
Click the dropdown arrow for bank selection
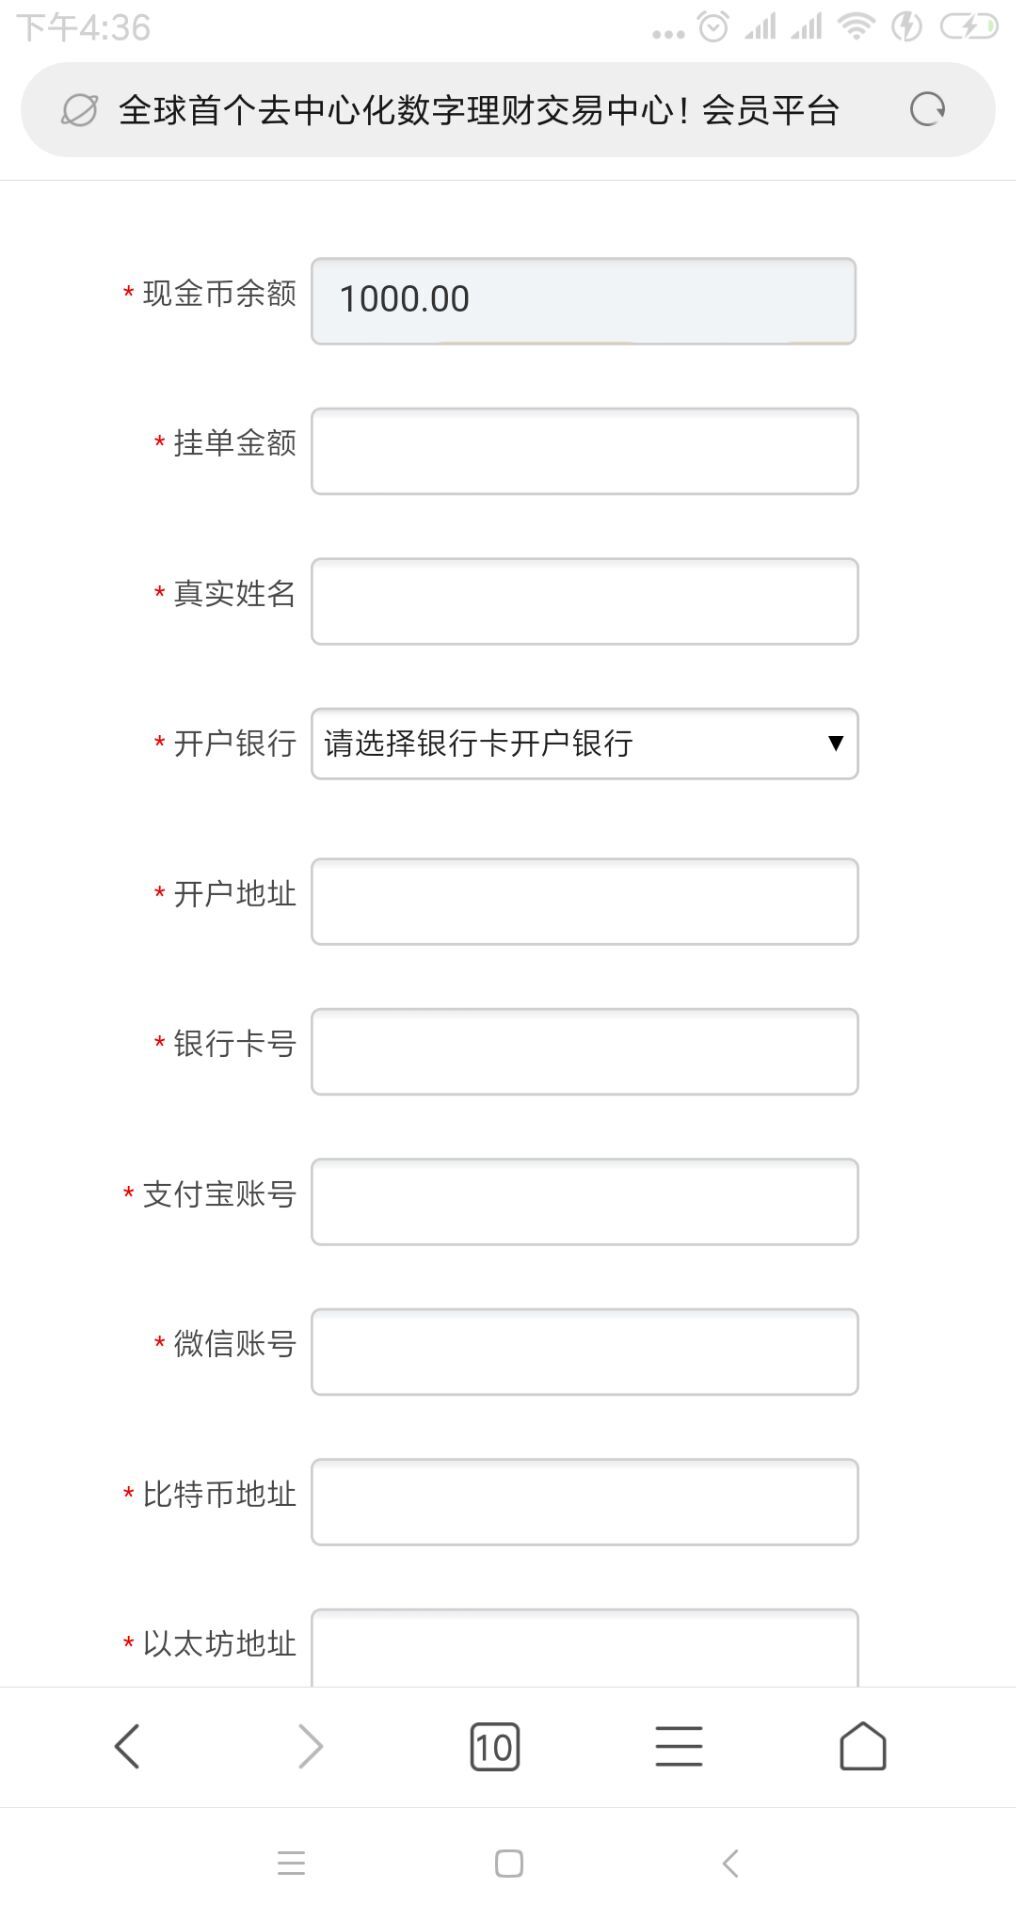coord(836,743)
